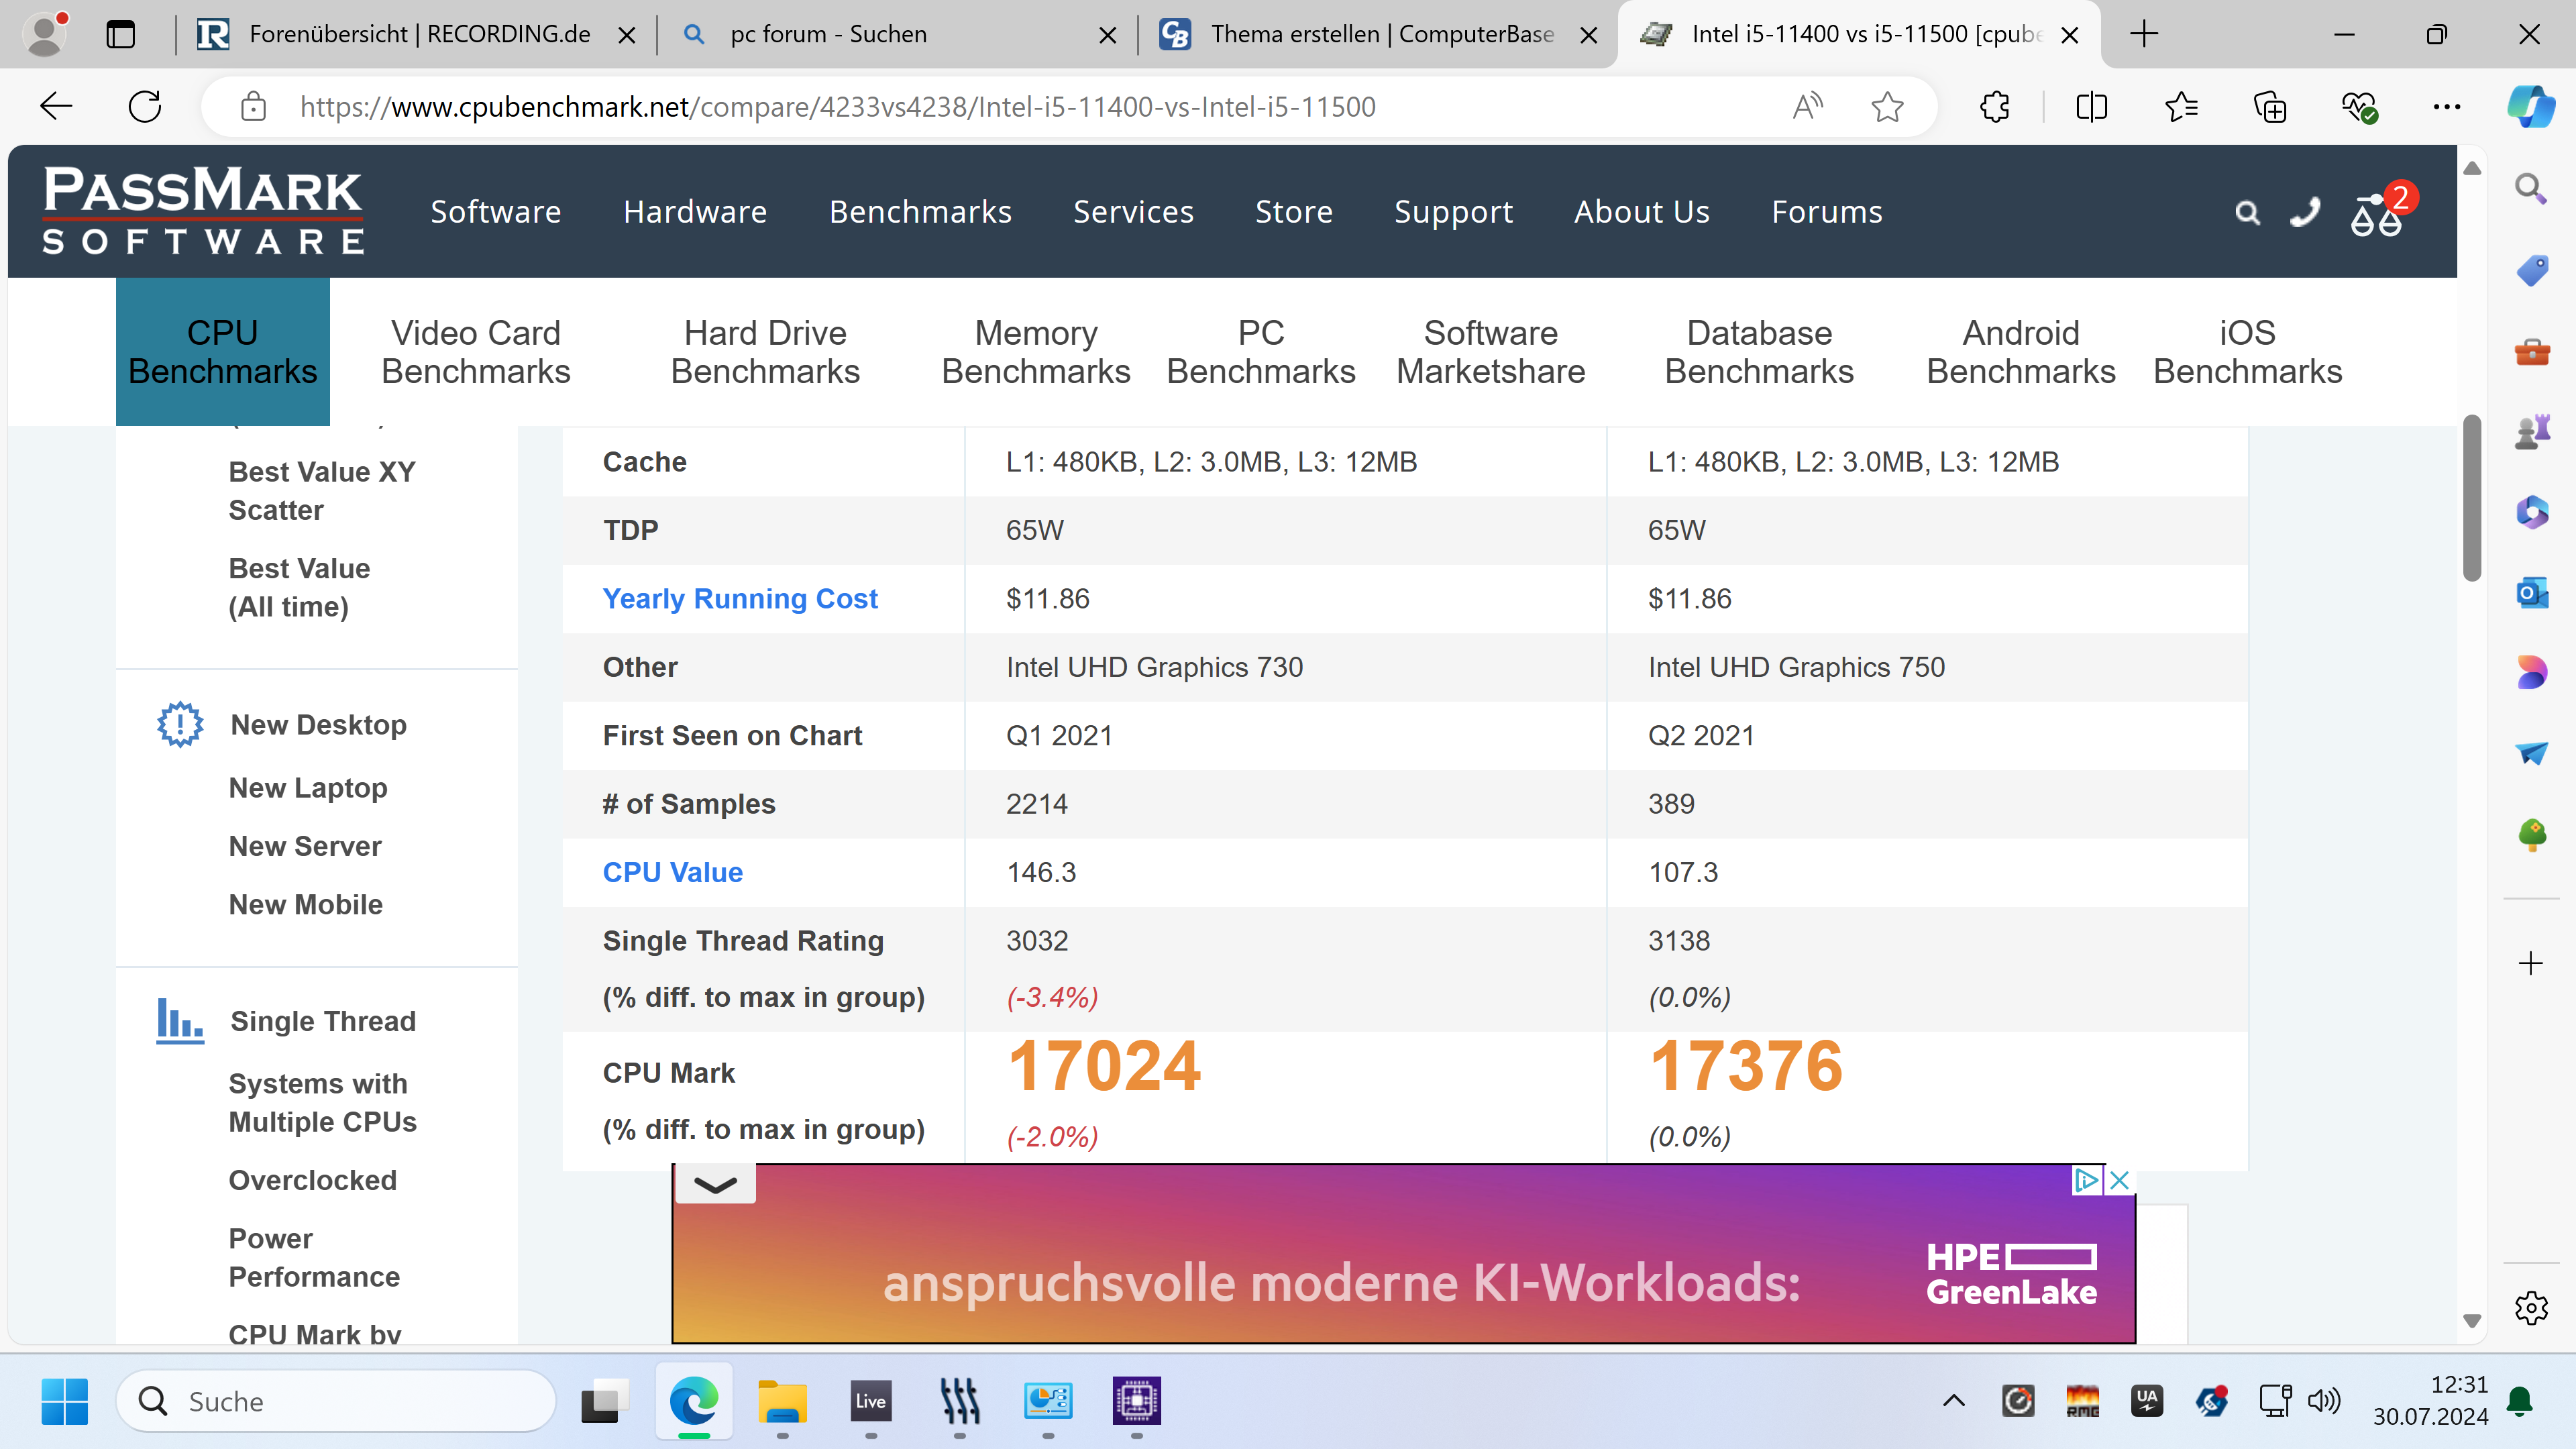Open the compare scales icon with badge
2576x1449 pixels.
pyautogui.click(x=2377, y=214)
